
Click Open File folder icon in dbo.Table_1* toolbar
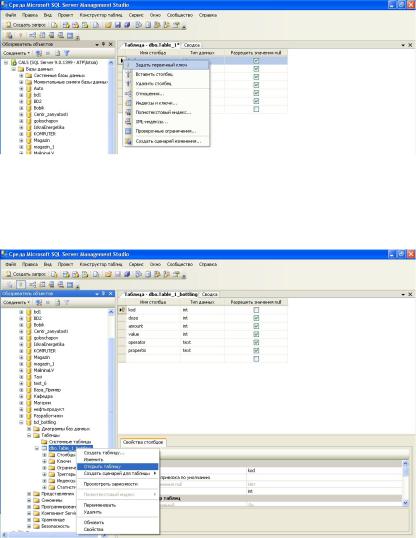(x=108, y=25)
